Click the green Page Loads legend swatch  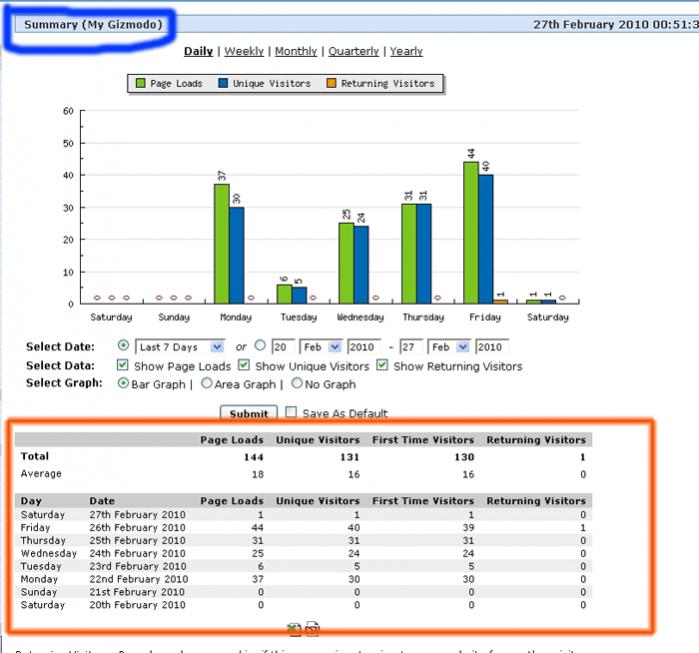click(x=140, y=83)
